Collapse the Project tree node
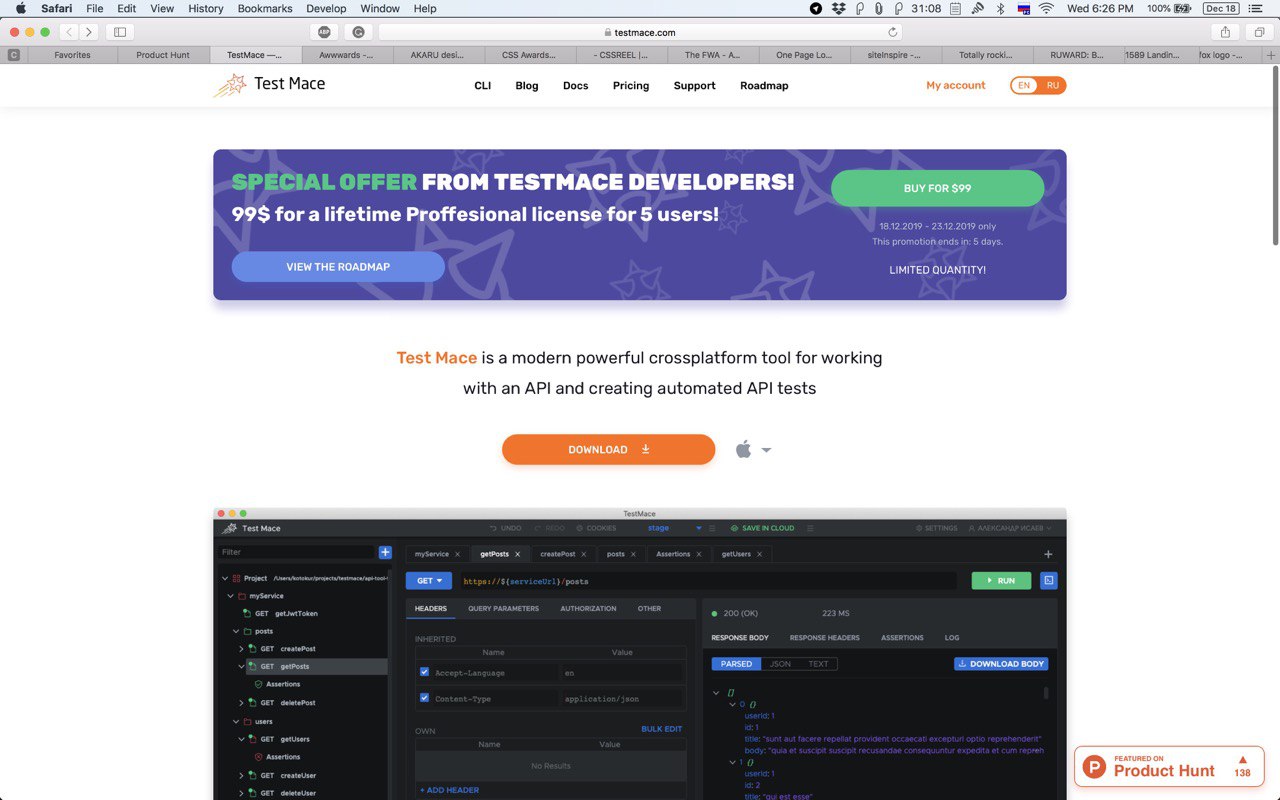Image resolution: width=1280 pixels, height=800 pixels. 224,578
